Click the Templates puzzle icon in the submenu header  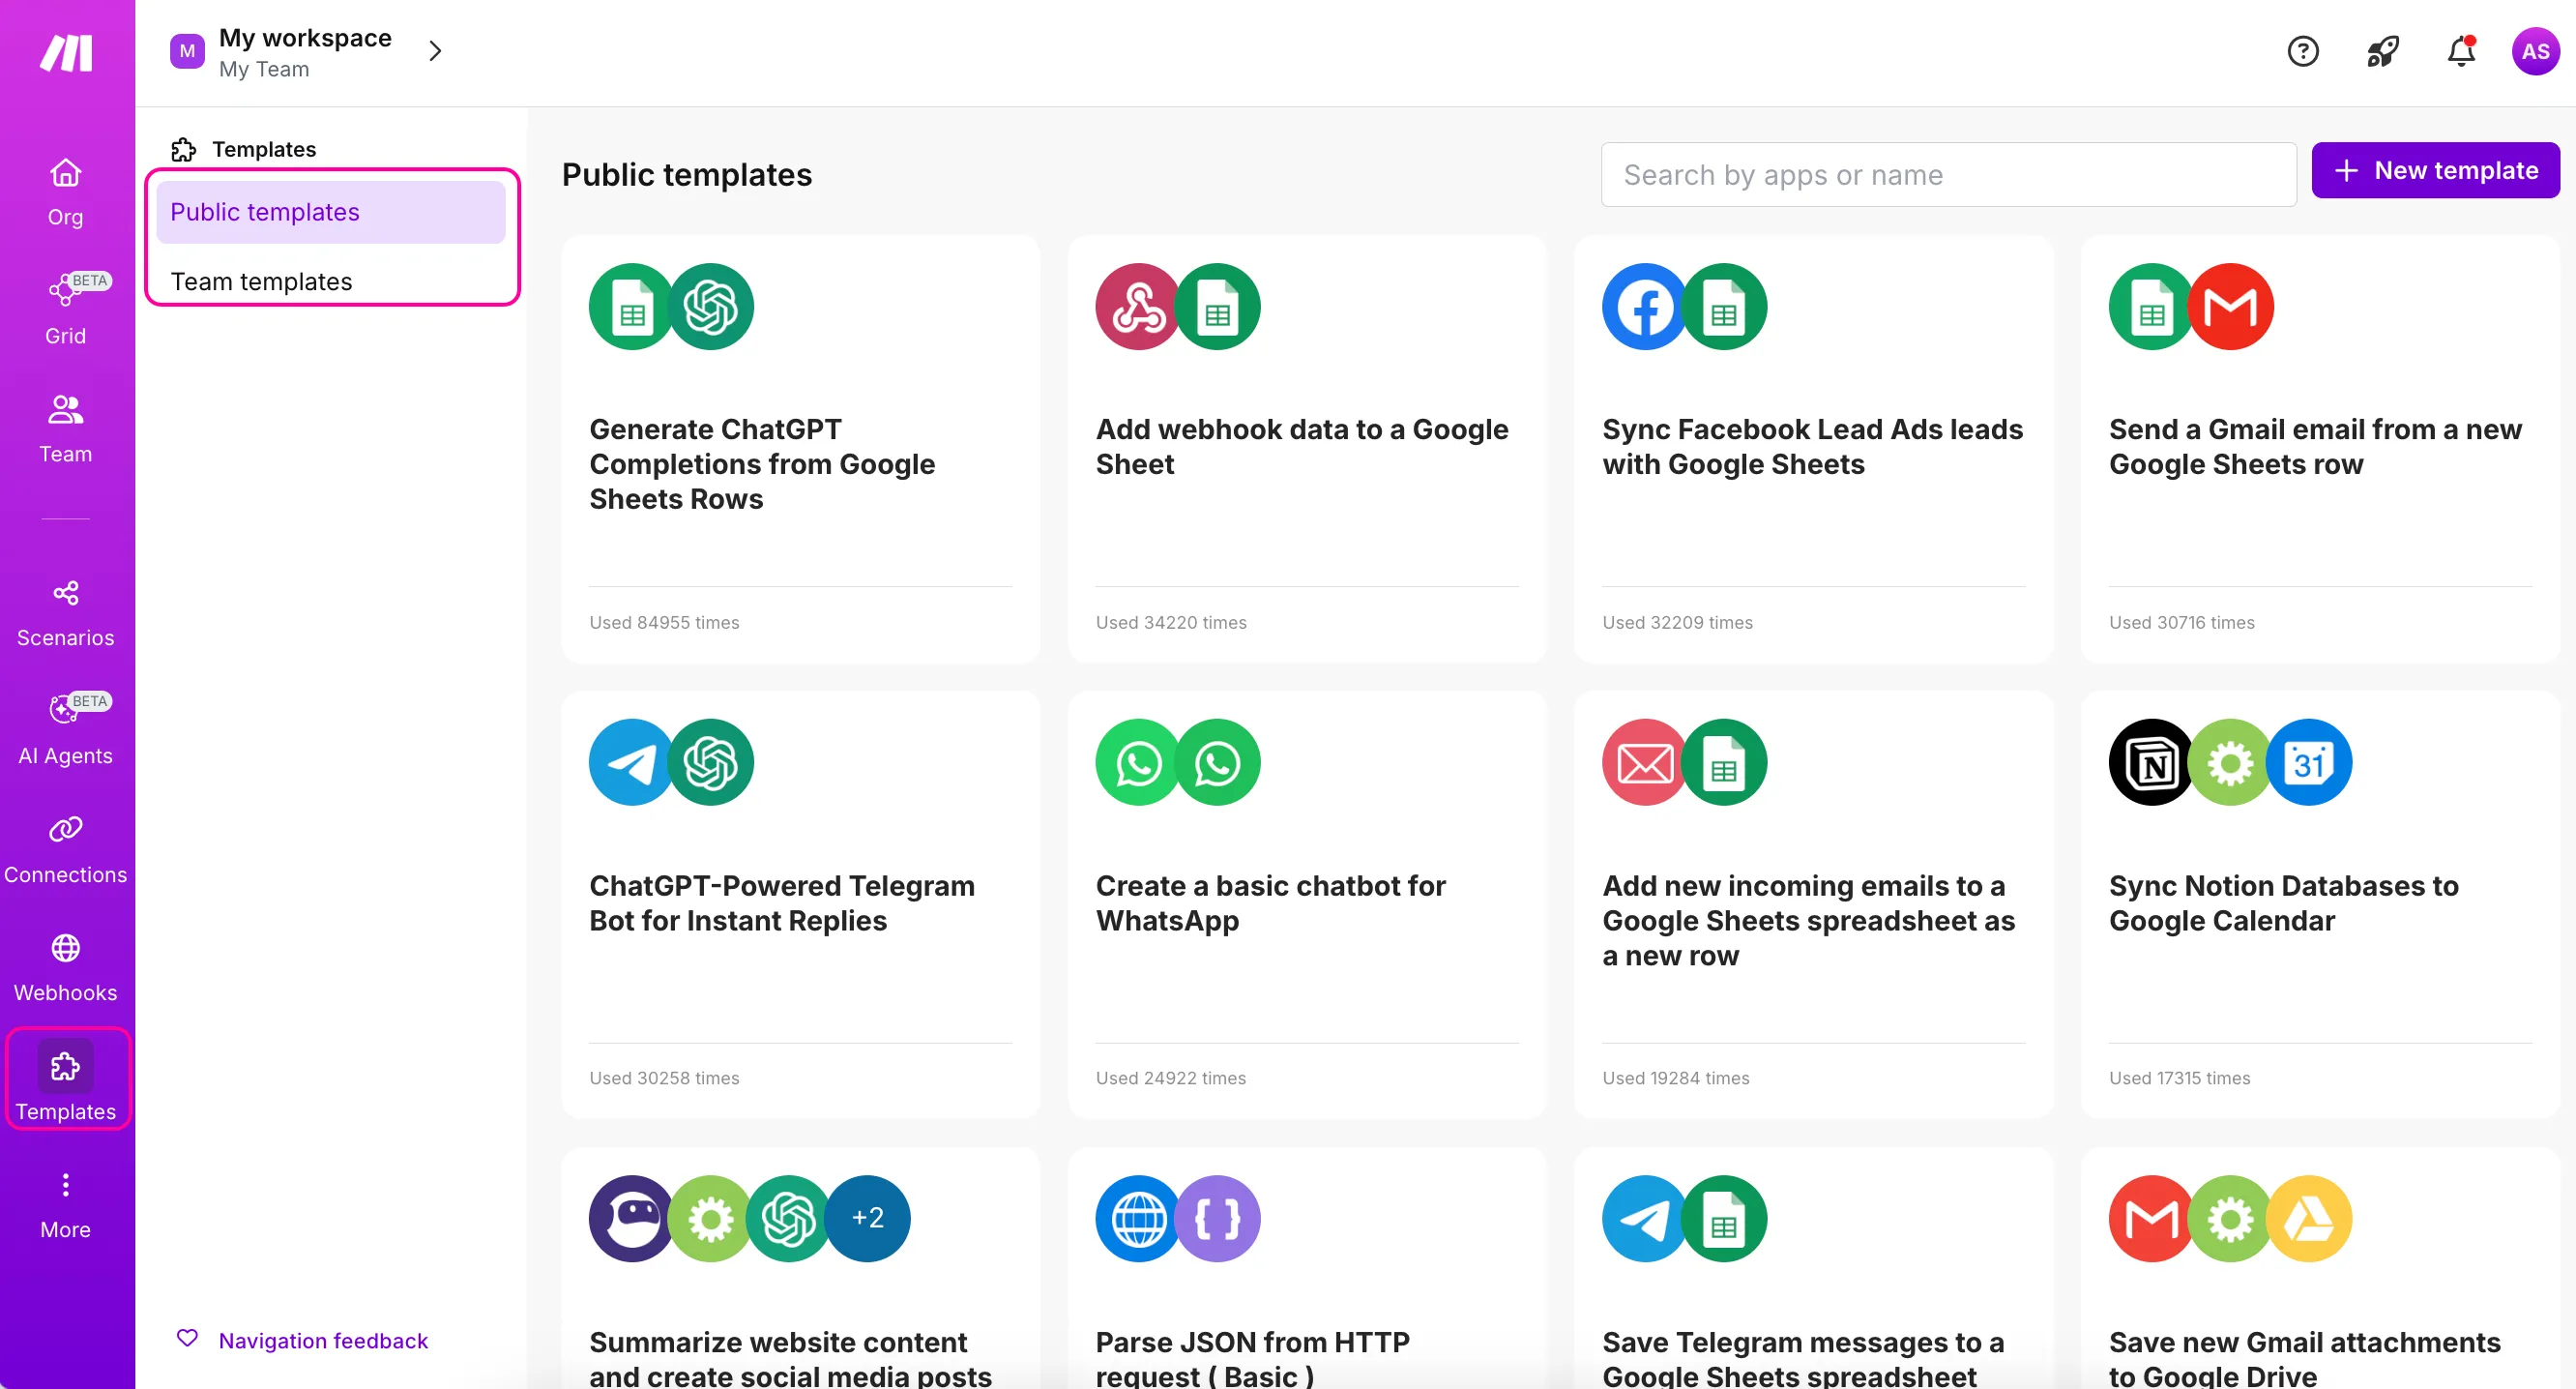pyautogui.click(x=183, y=149)
